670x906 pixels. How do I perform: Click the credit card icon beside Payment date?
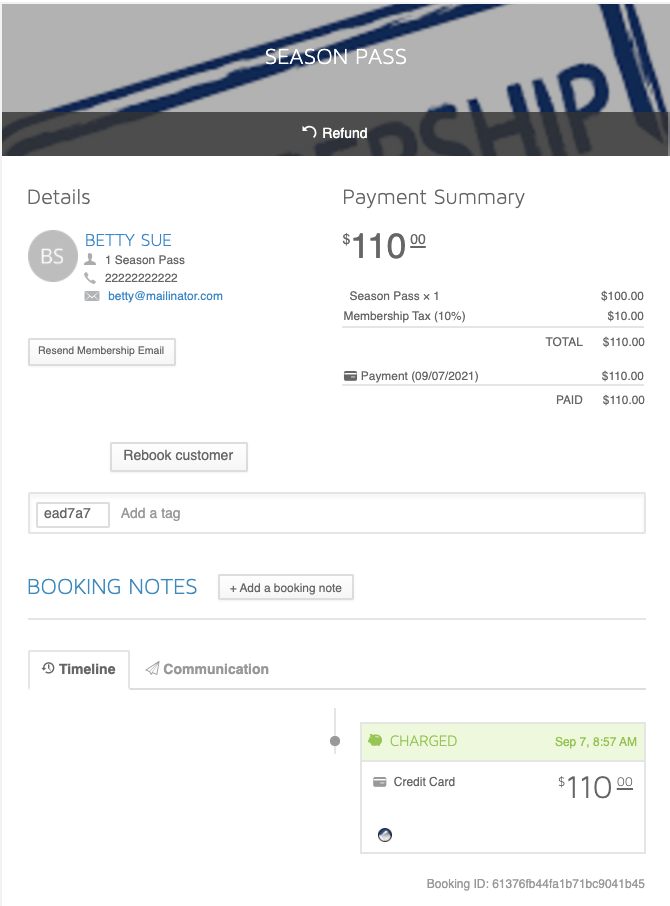tap(350, 376)
